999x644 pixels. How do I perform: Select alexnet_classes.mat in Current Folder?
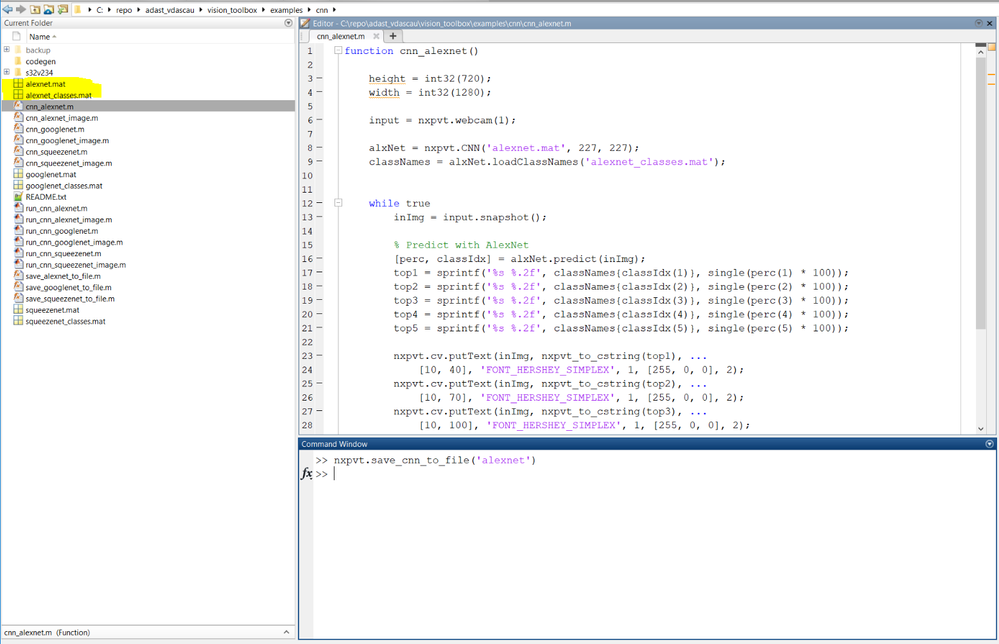click(x=59, y=95)
